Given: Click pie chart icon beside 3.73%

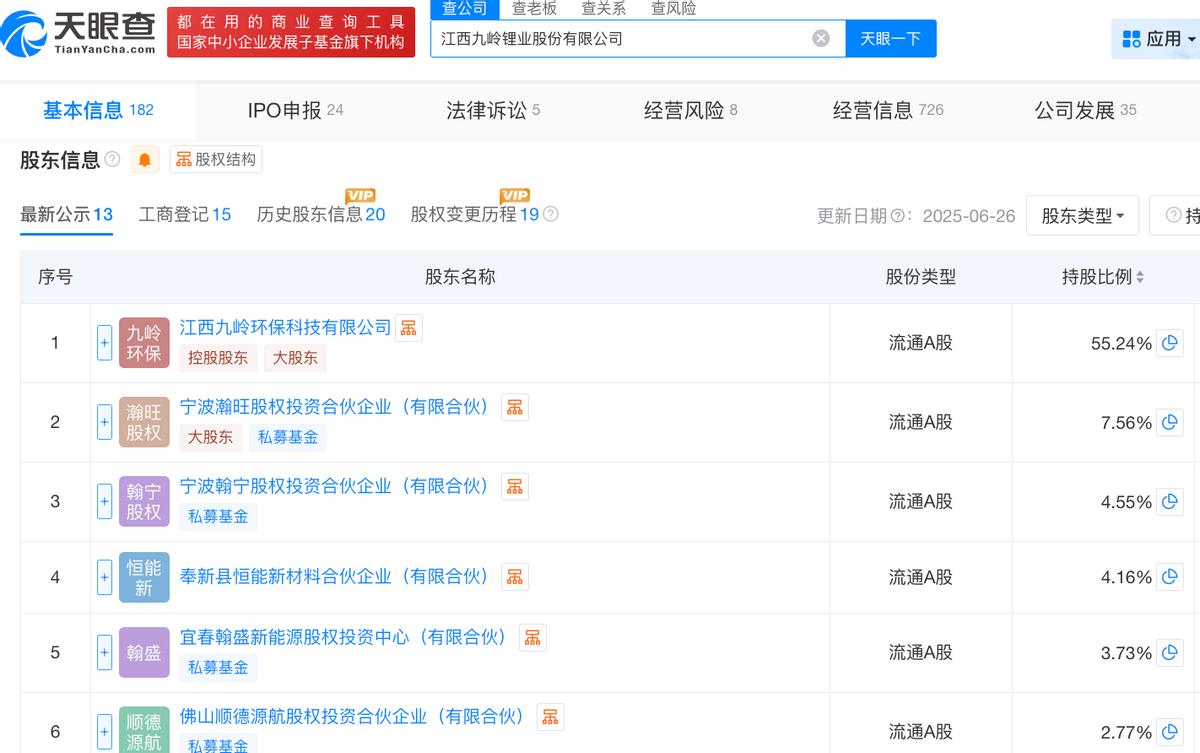Looking at the screenshot, I should tap(1170, 652).
